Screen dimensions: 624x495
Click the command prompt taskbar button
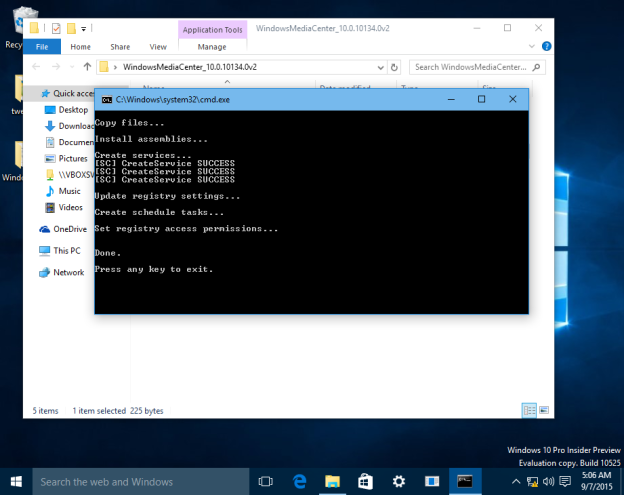(465, 482)
